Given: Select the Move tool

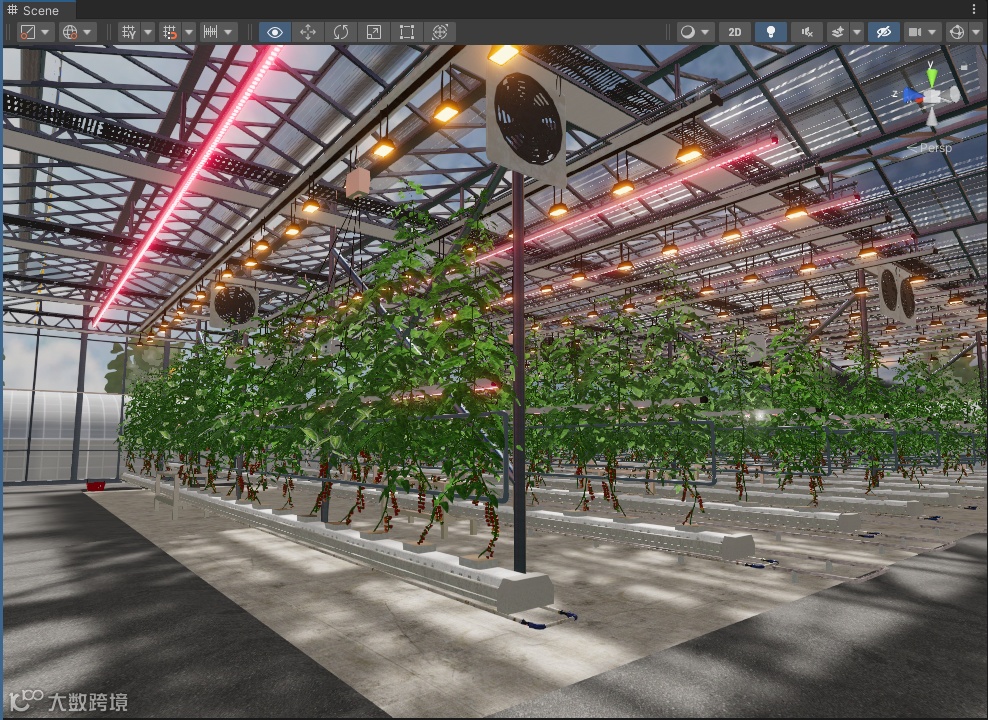Looking at the screenshot, I should (x=308, y=32).
